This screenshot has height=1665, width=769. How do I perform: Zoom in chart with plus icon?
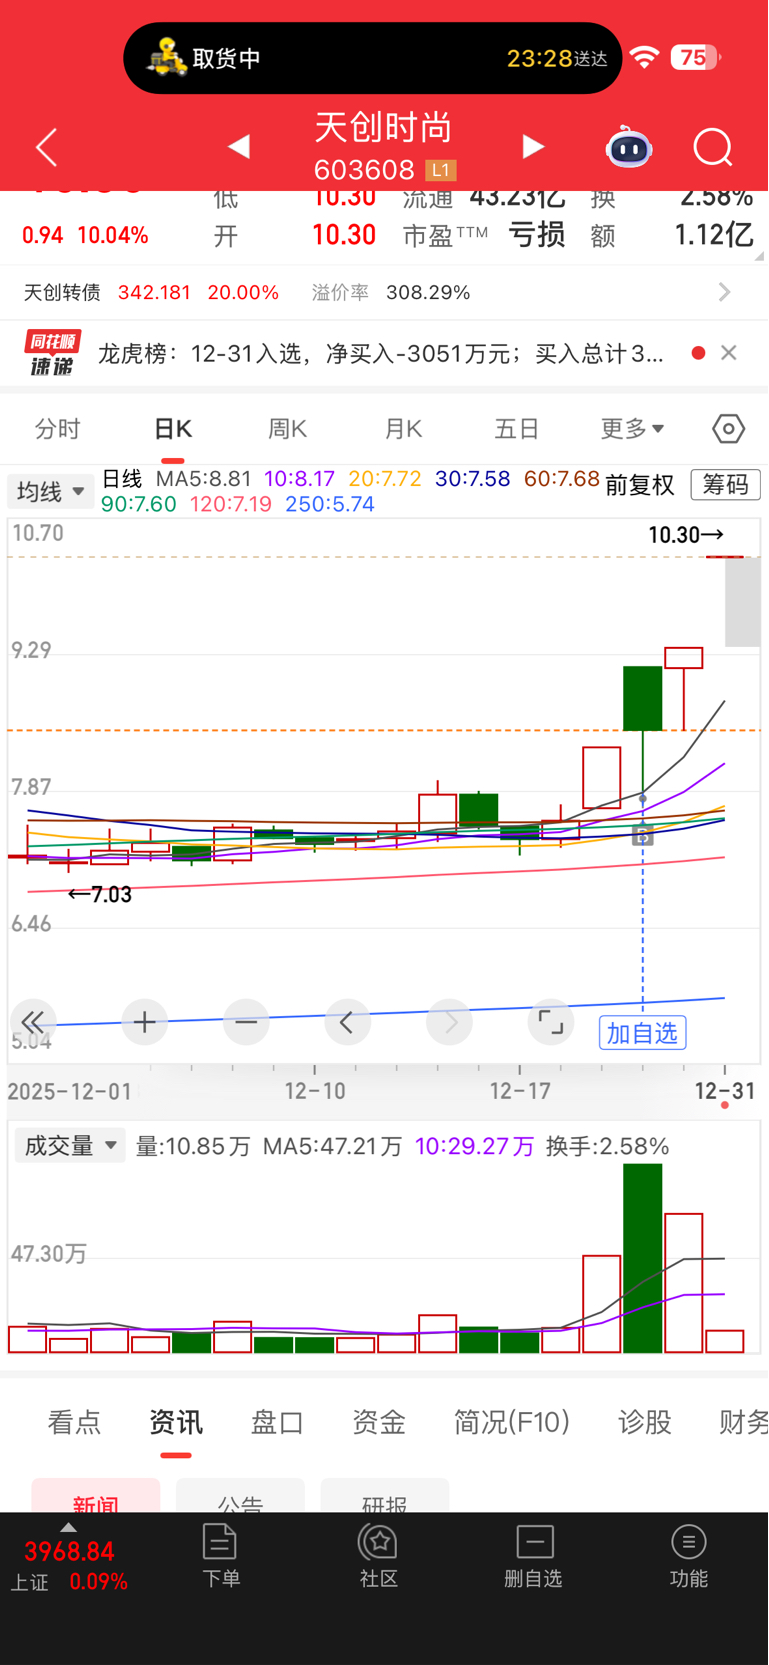[x=145, y=1022]
